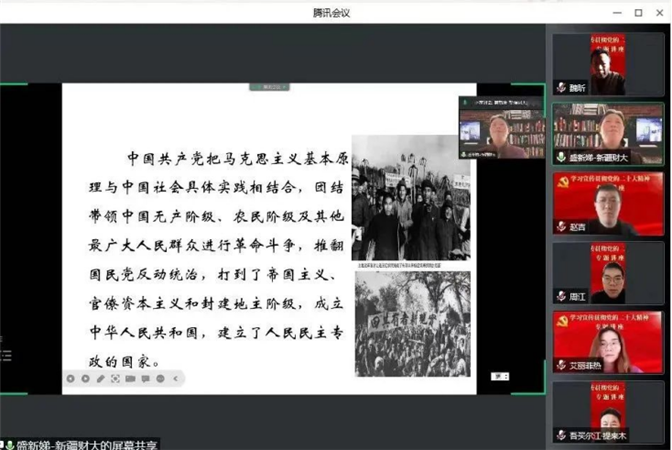Open the all-slides view icon in toolbar
The image size is (672, 450).
tap(131, 379)
